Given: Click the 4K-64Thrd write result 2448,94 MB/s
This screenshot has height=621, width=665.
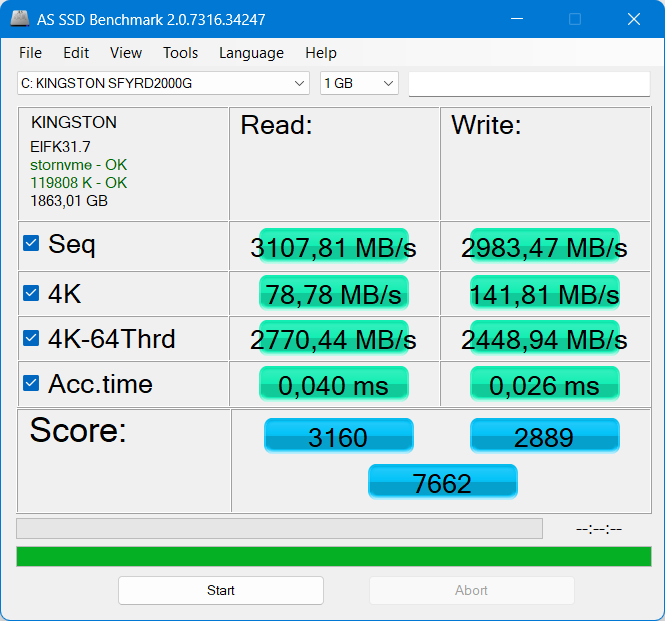Looking at the screenshot, I should click(545, 339).
